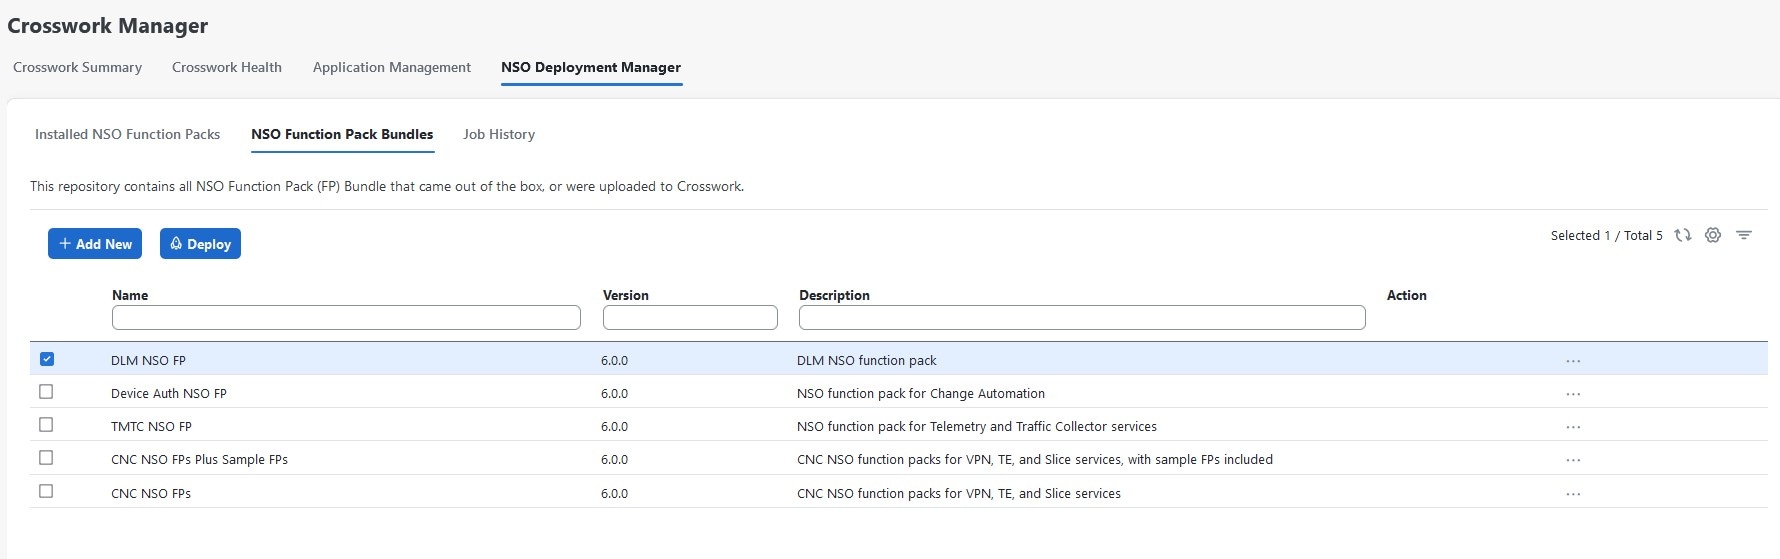Click the Crosswork Manager page title
The image size is (1780, 559).
[x=108, y=26]
